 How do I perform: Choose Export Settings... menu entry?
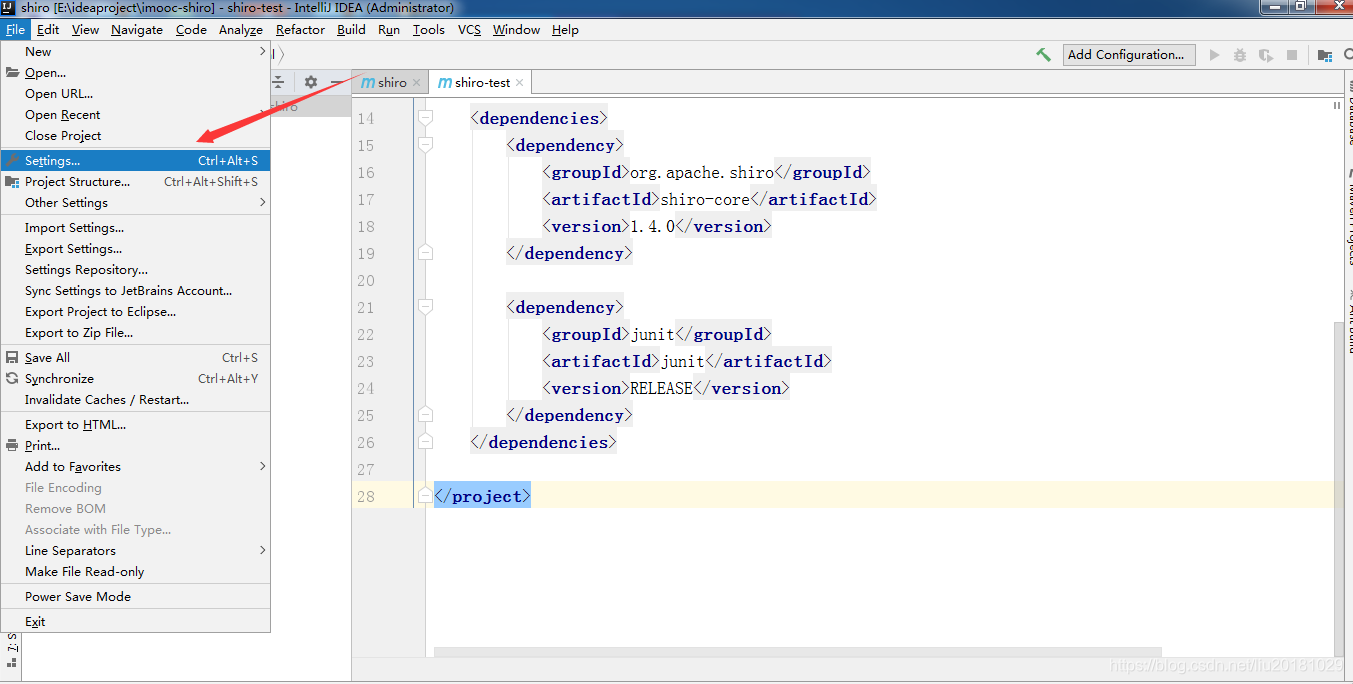(136, 248)
